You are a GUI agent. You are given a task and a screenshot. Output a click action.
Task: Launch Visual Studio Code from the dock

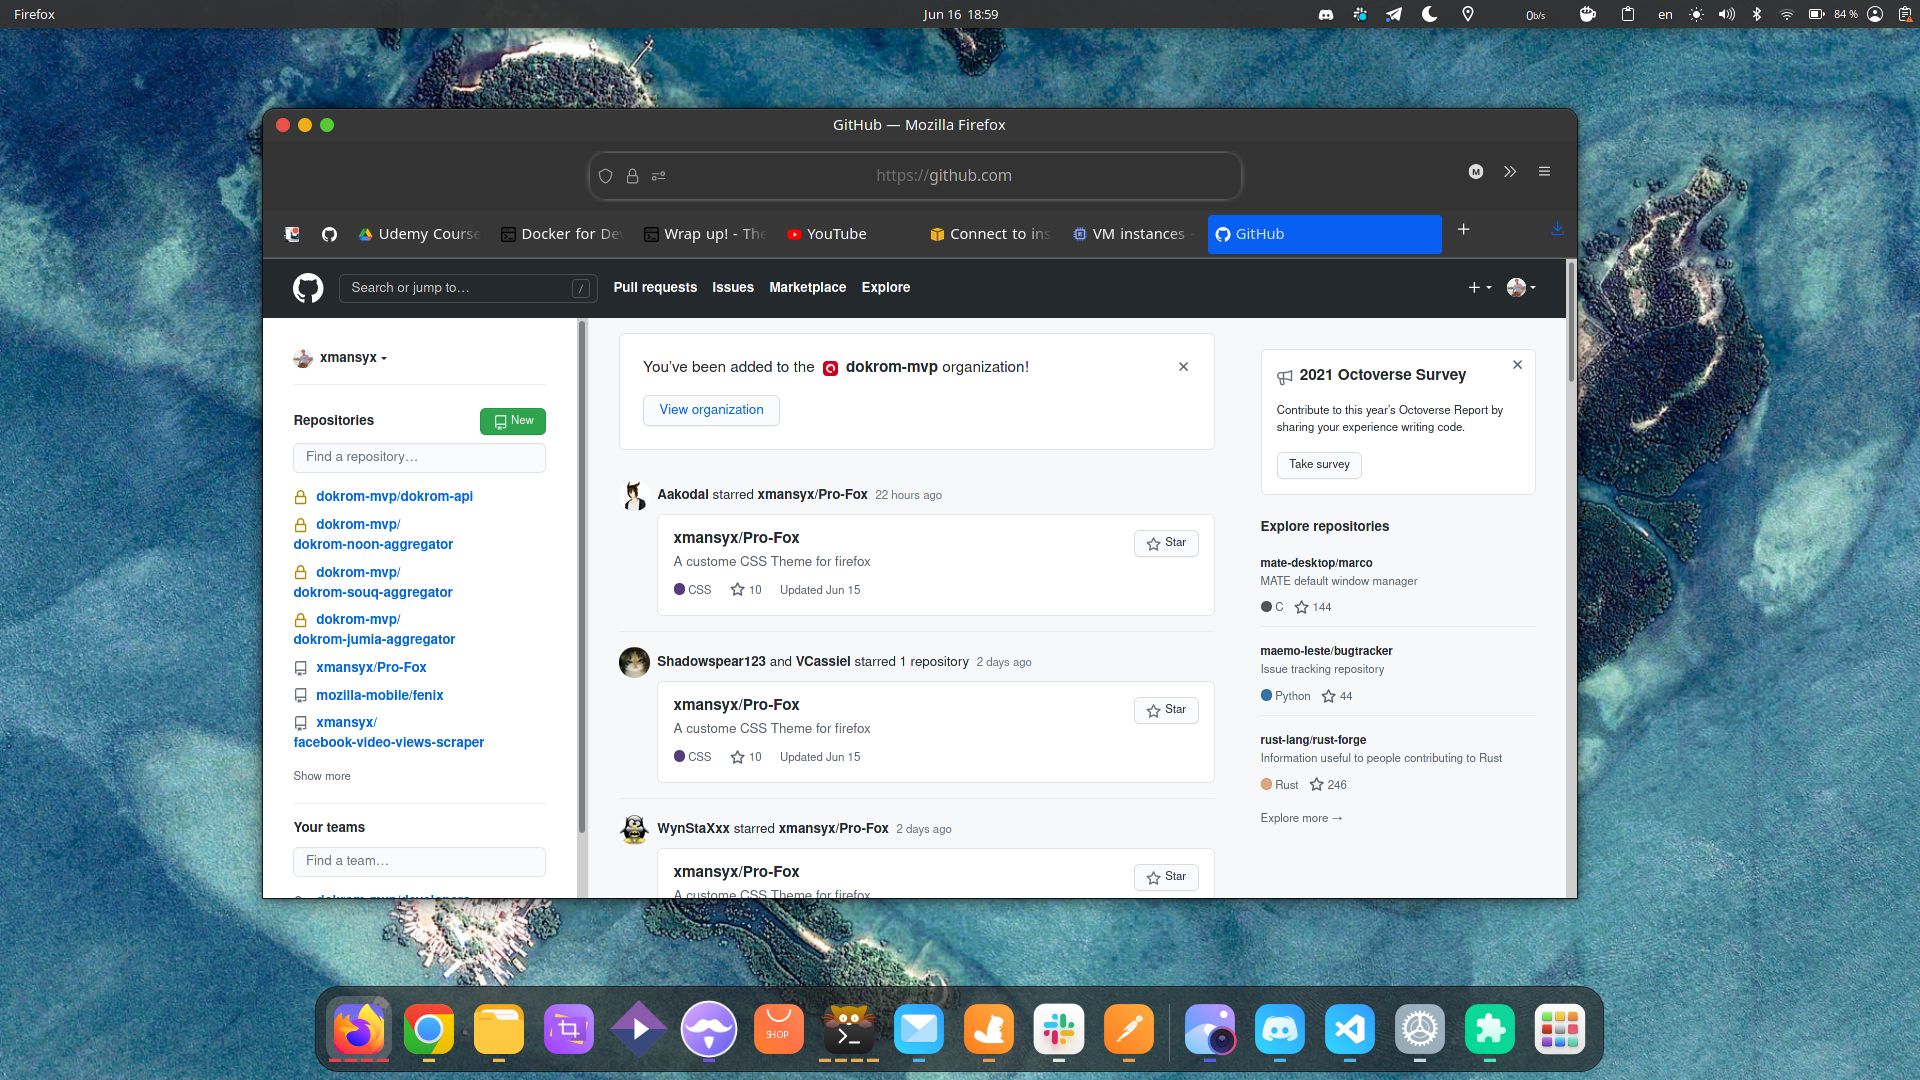tap(1350, 1029)
